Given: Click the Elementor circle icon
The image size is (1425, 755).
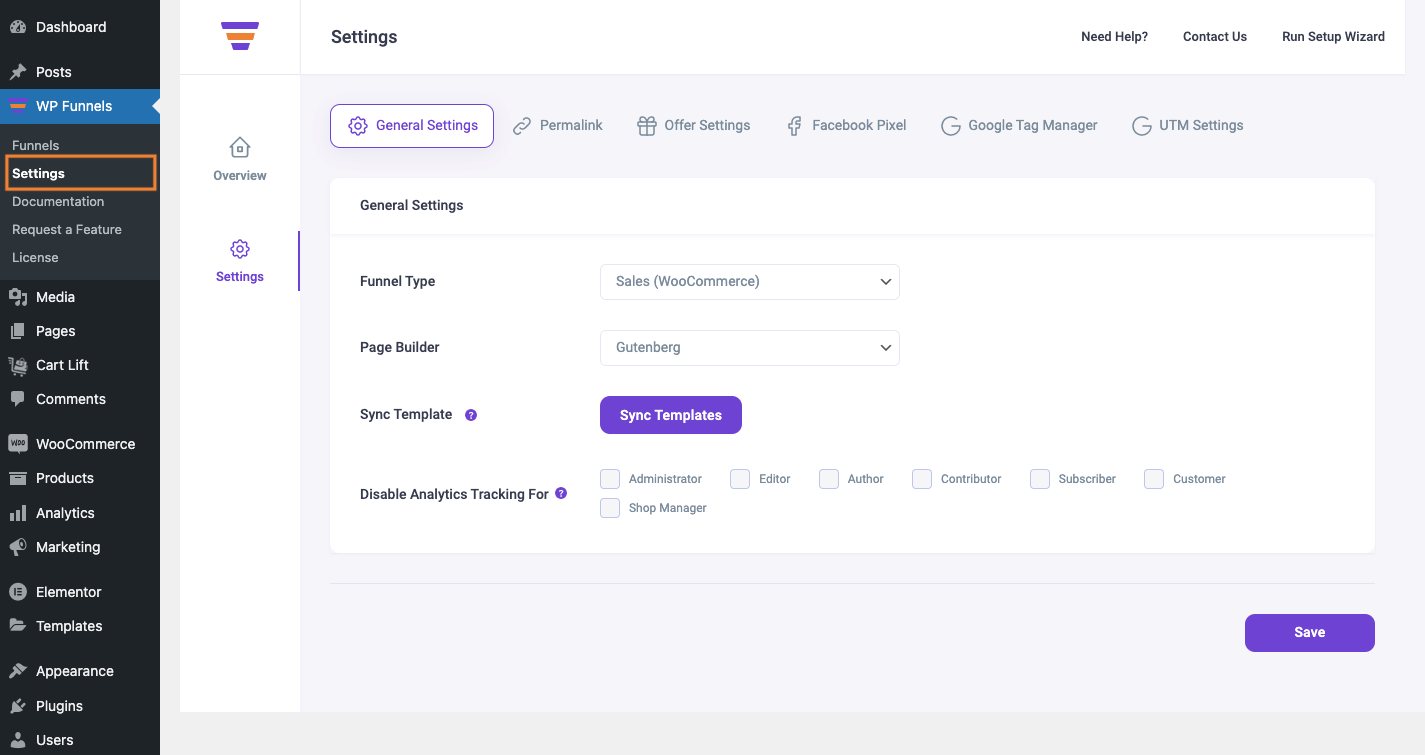Looking at the screenshot, I should (x=18, y=592).
